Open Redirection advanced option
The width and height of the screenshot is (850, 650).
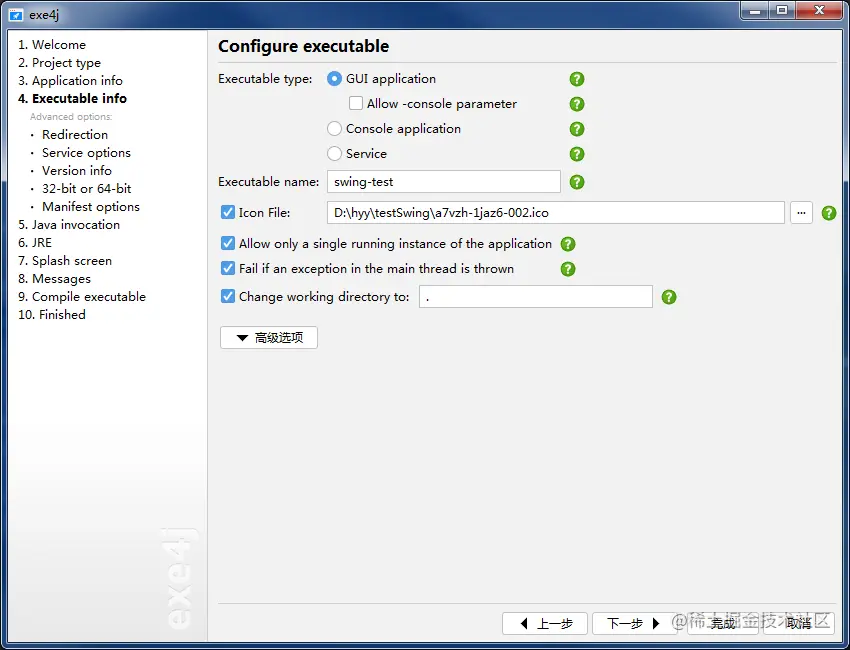pos(75,134)
